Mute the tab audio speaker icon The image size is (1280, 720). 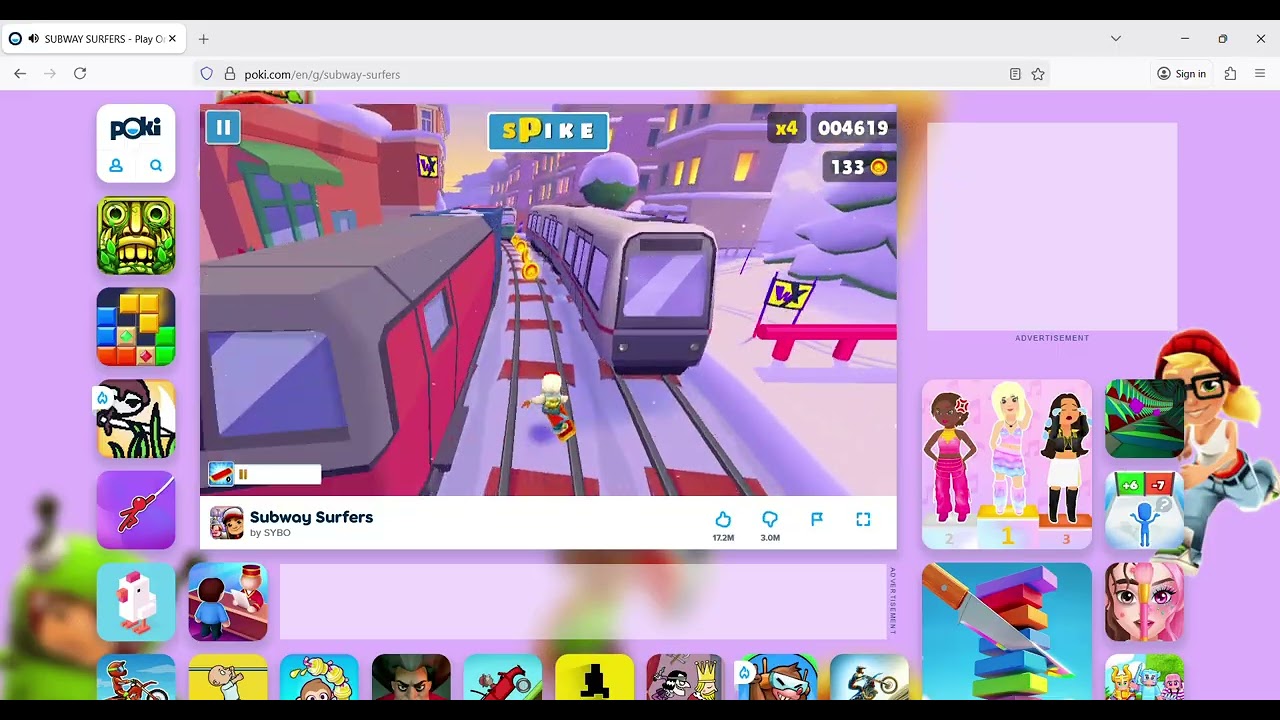click(34, 39)
